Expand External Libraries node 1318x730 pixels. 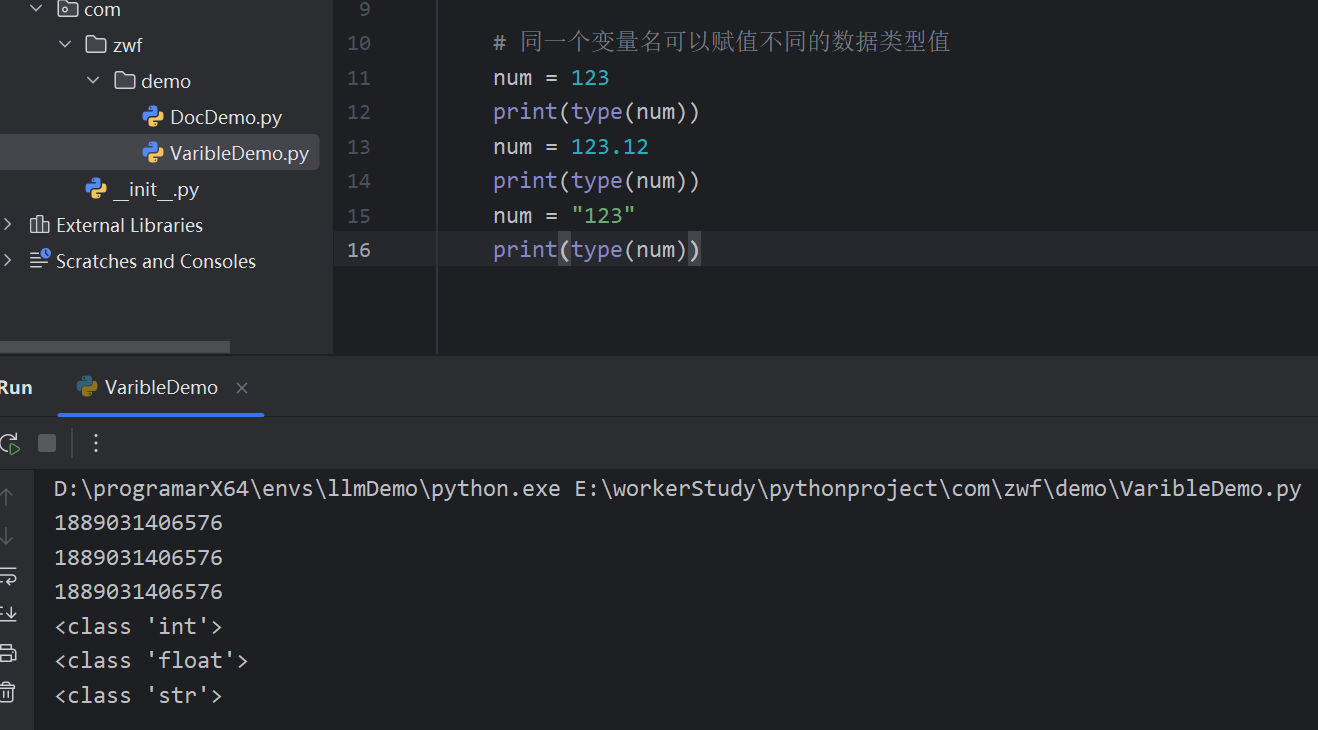(8, 225)
